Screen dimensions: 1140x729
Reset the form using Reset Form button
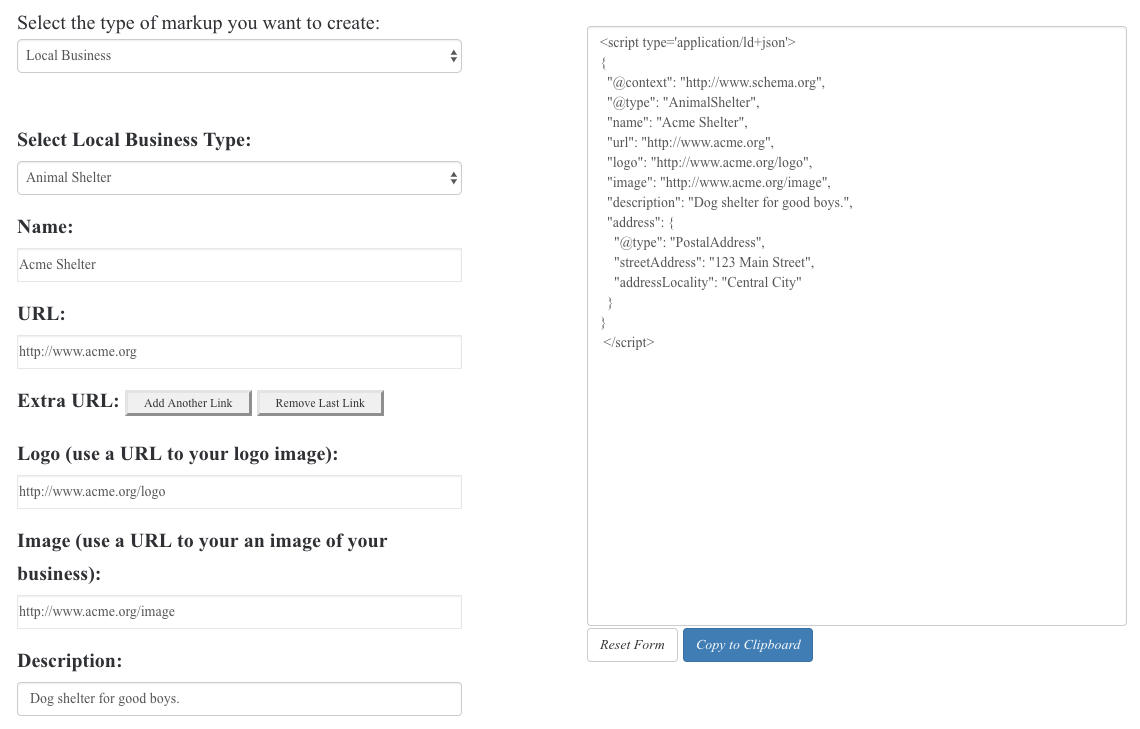pos(632,645)
